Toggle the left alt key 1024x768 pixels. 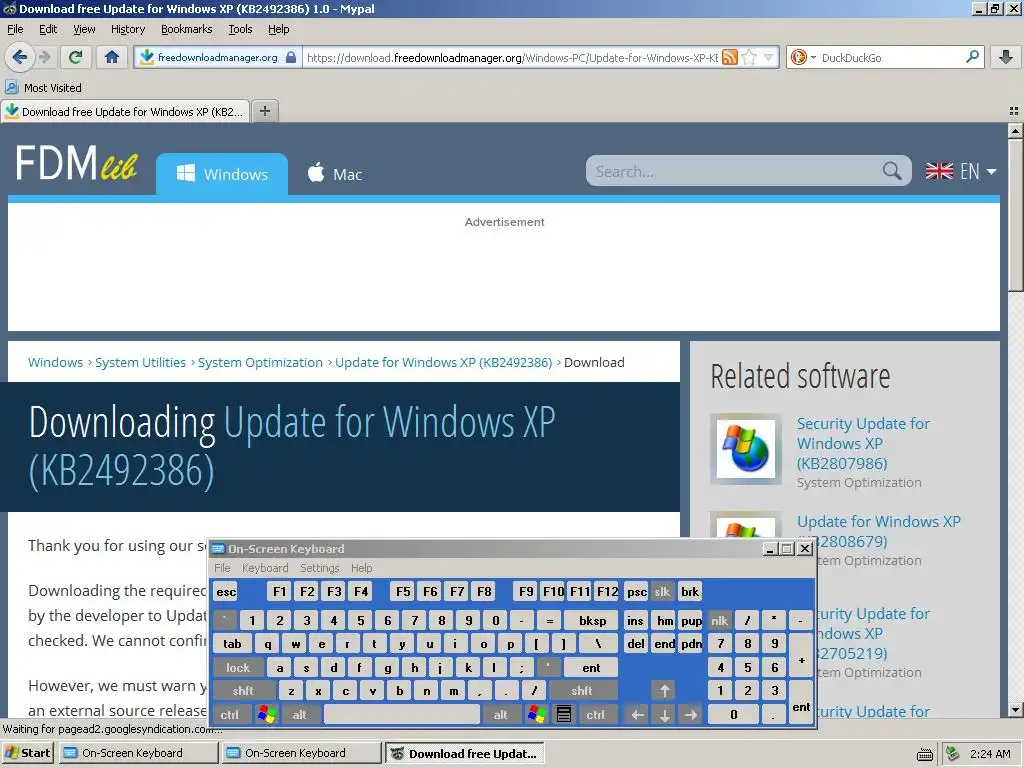[x=299, y=714]
